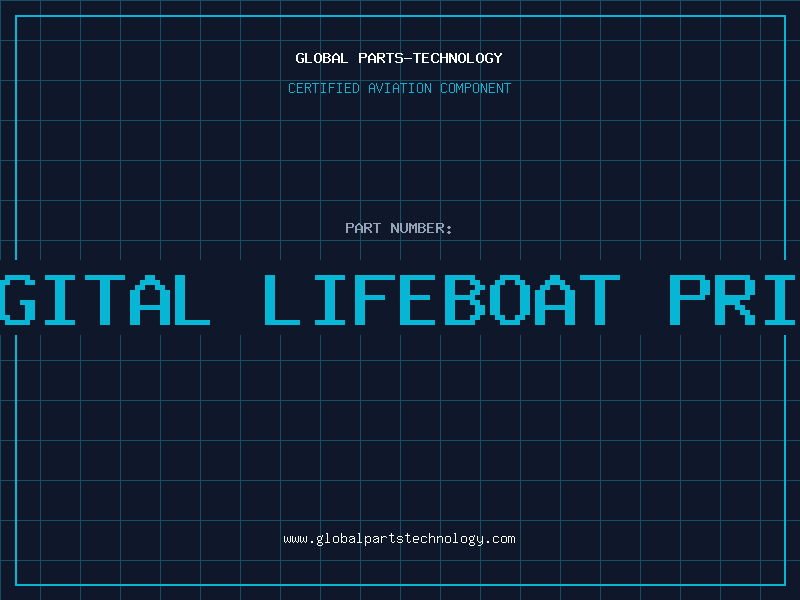Select the word TECHNOLOGY in the heading

point(458,58)
